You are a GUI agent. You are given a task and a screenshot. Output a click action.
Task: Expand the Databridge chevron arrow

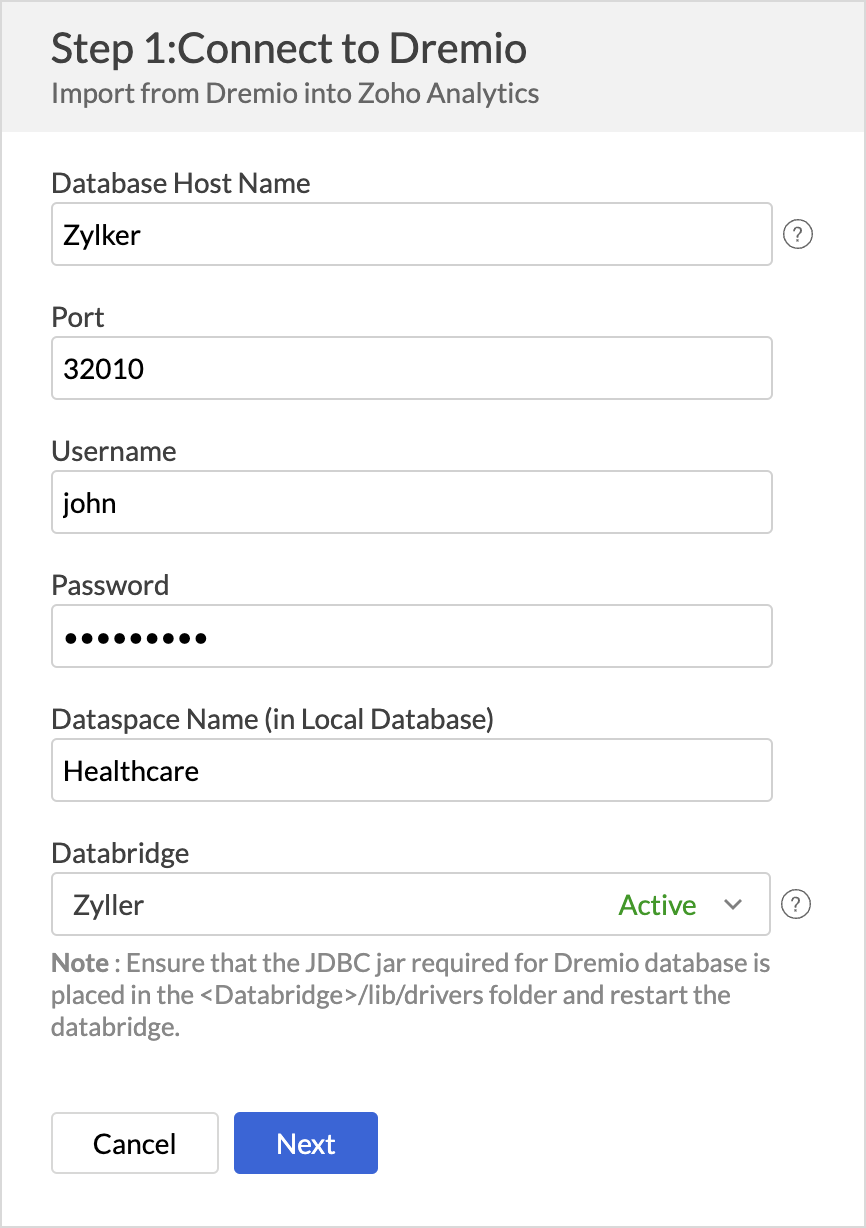click(733, 905)
